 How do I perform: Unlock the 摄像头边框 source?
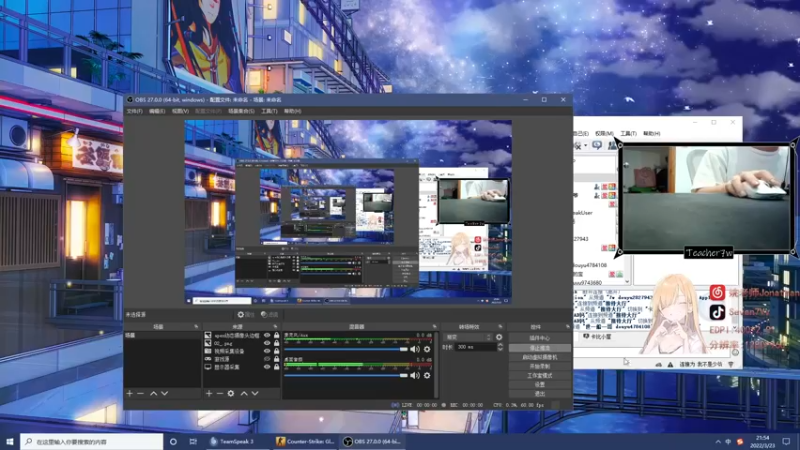click(277, 336)
